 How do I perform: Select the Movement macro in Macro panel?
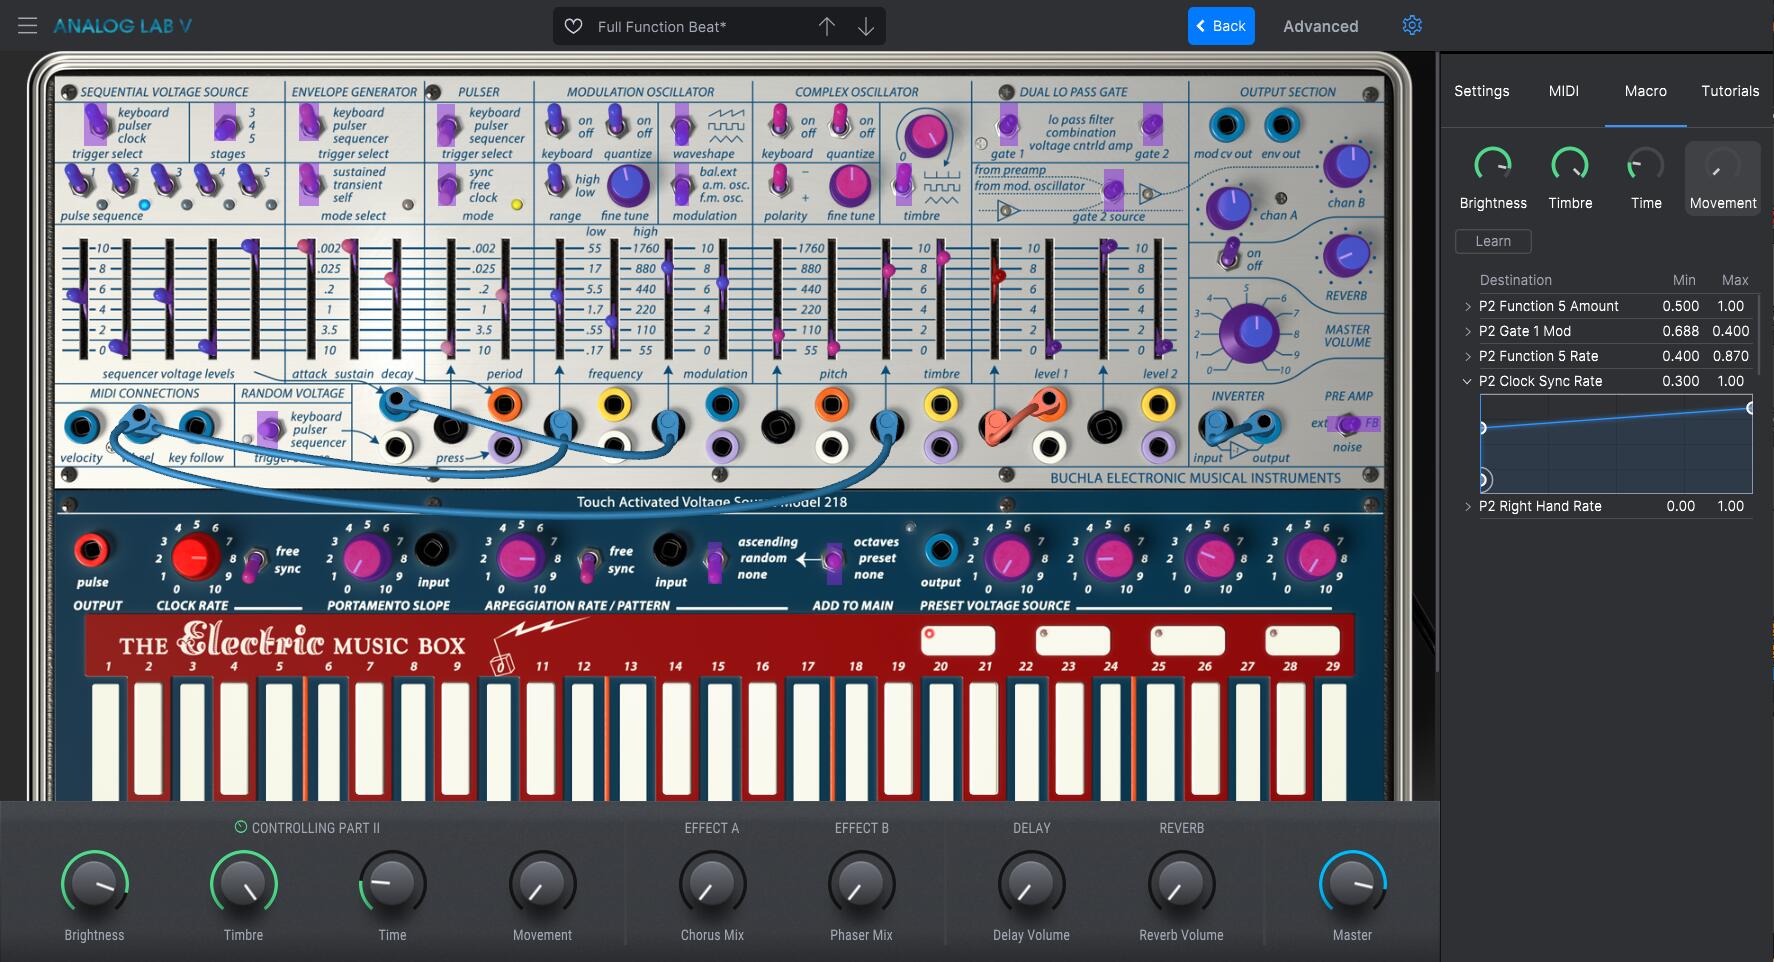click(1722, 178)
